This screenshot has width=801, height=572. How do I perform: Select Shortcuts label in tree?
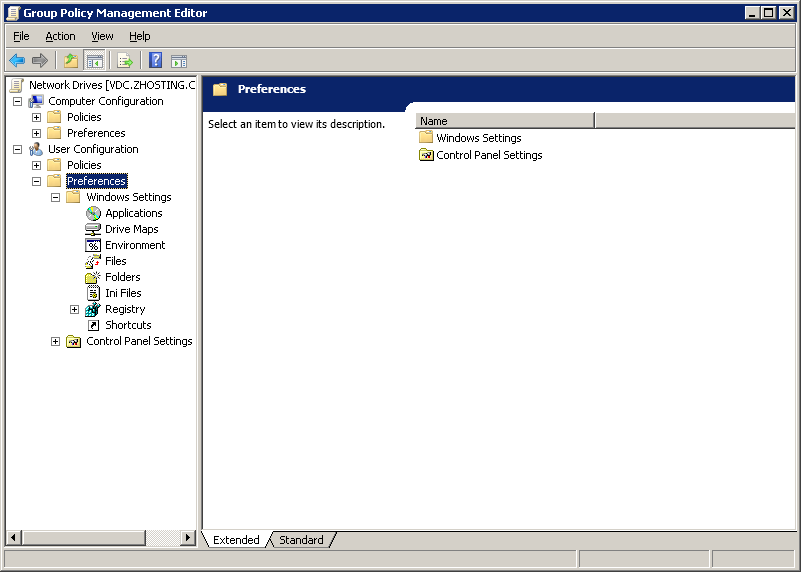pos(128,325)
